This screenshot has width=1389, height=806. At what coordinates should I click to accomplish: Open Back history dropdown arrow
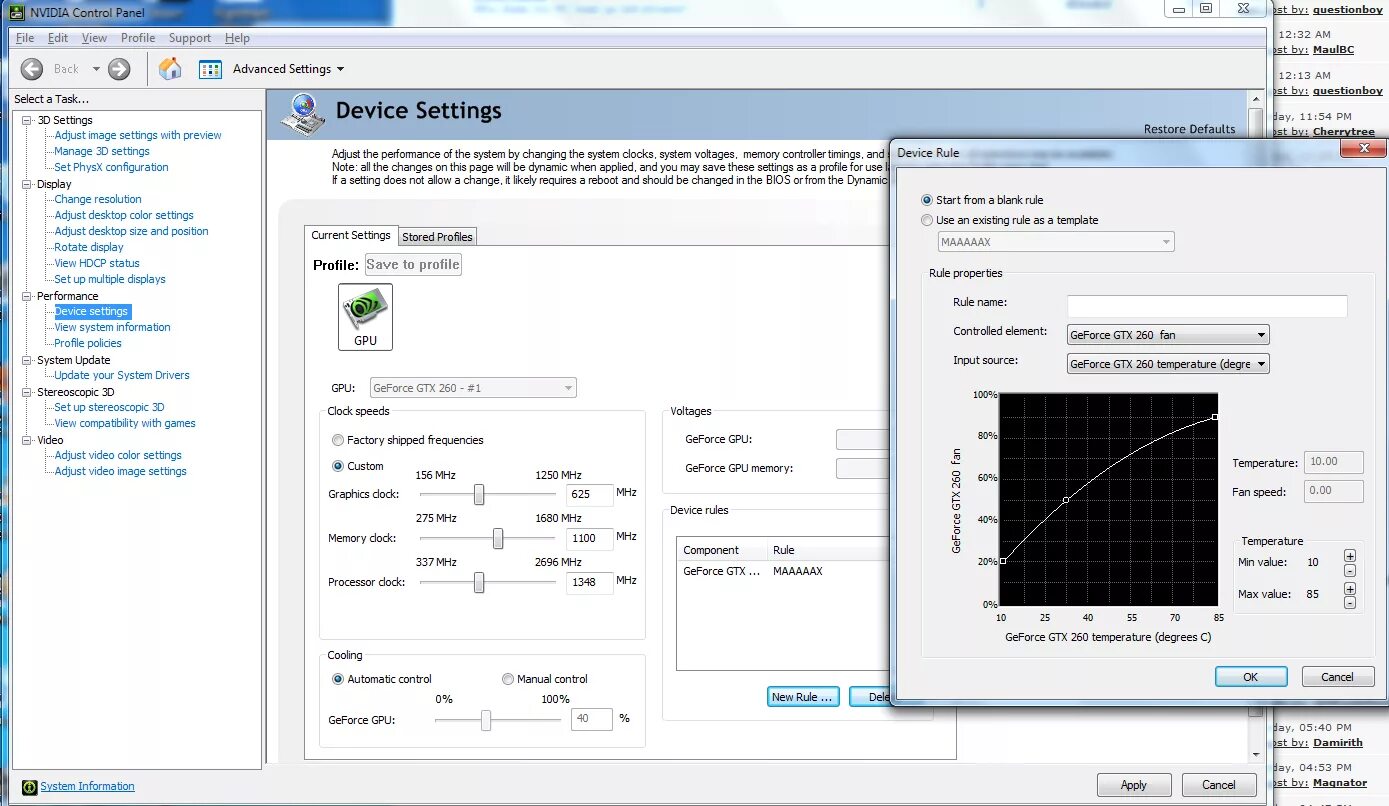point(97,69)
